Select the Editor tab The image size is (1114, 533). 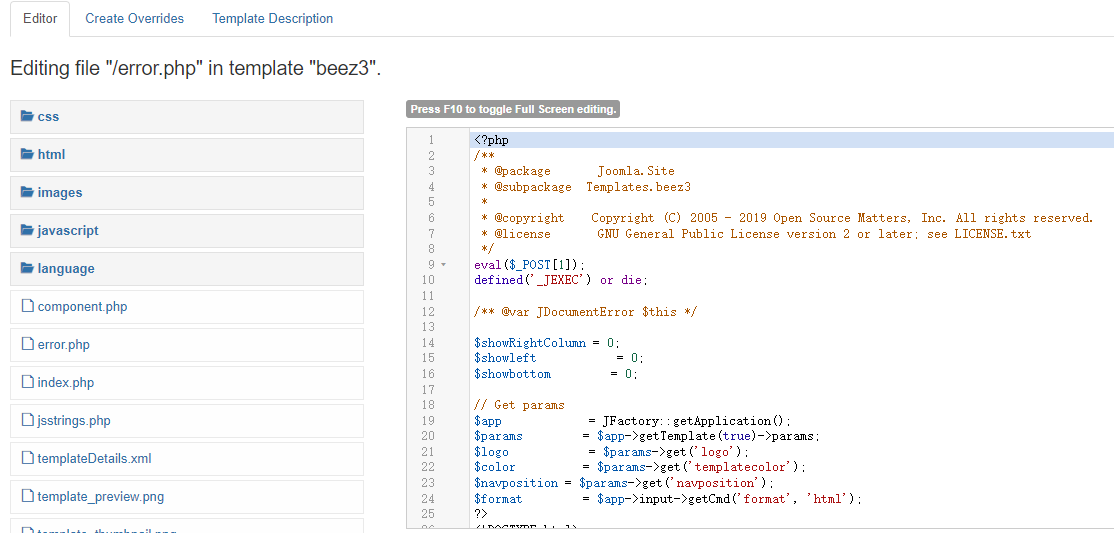pos(40,19)
